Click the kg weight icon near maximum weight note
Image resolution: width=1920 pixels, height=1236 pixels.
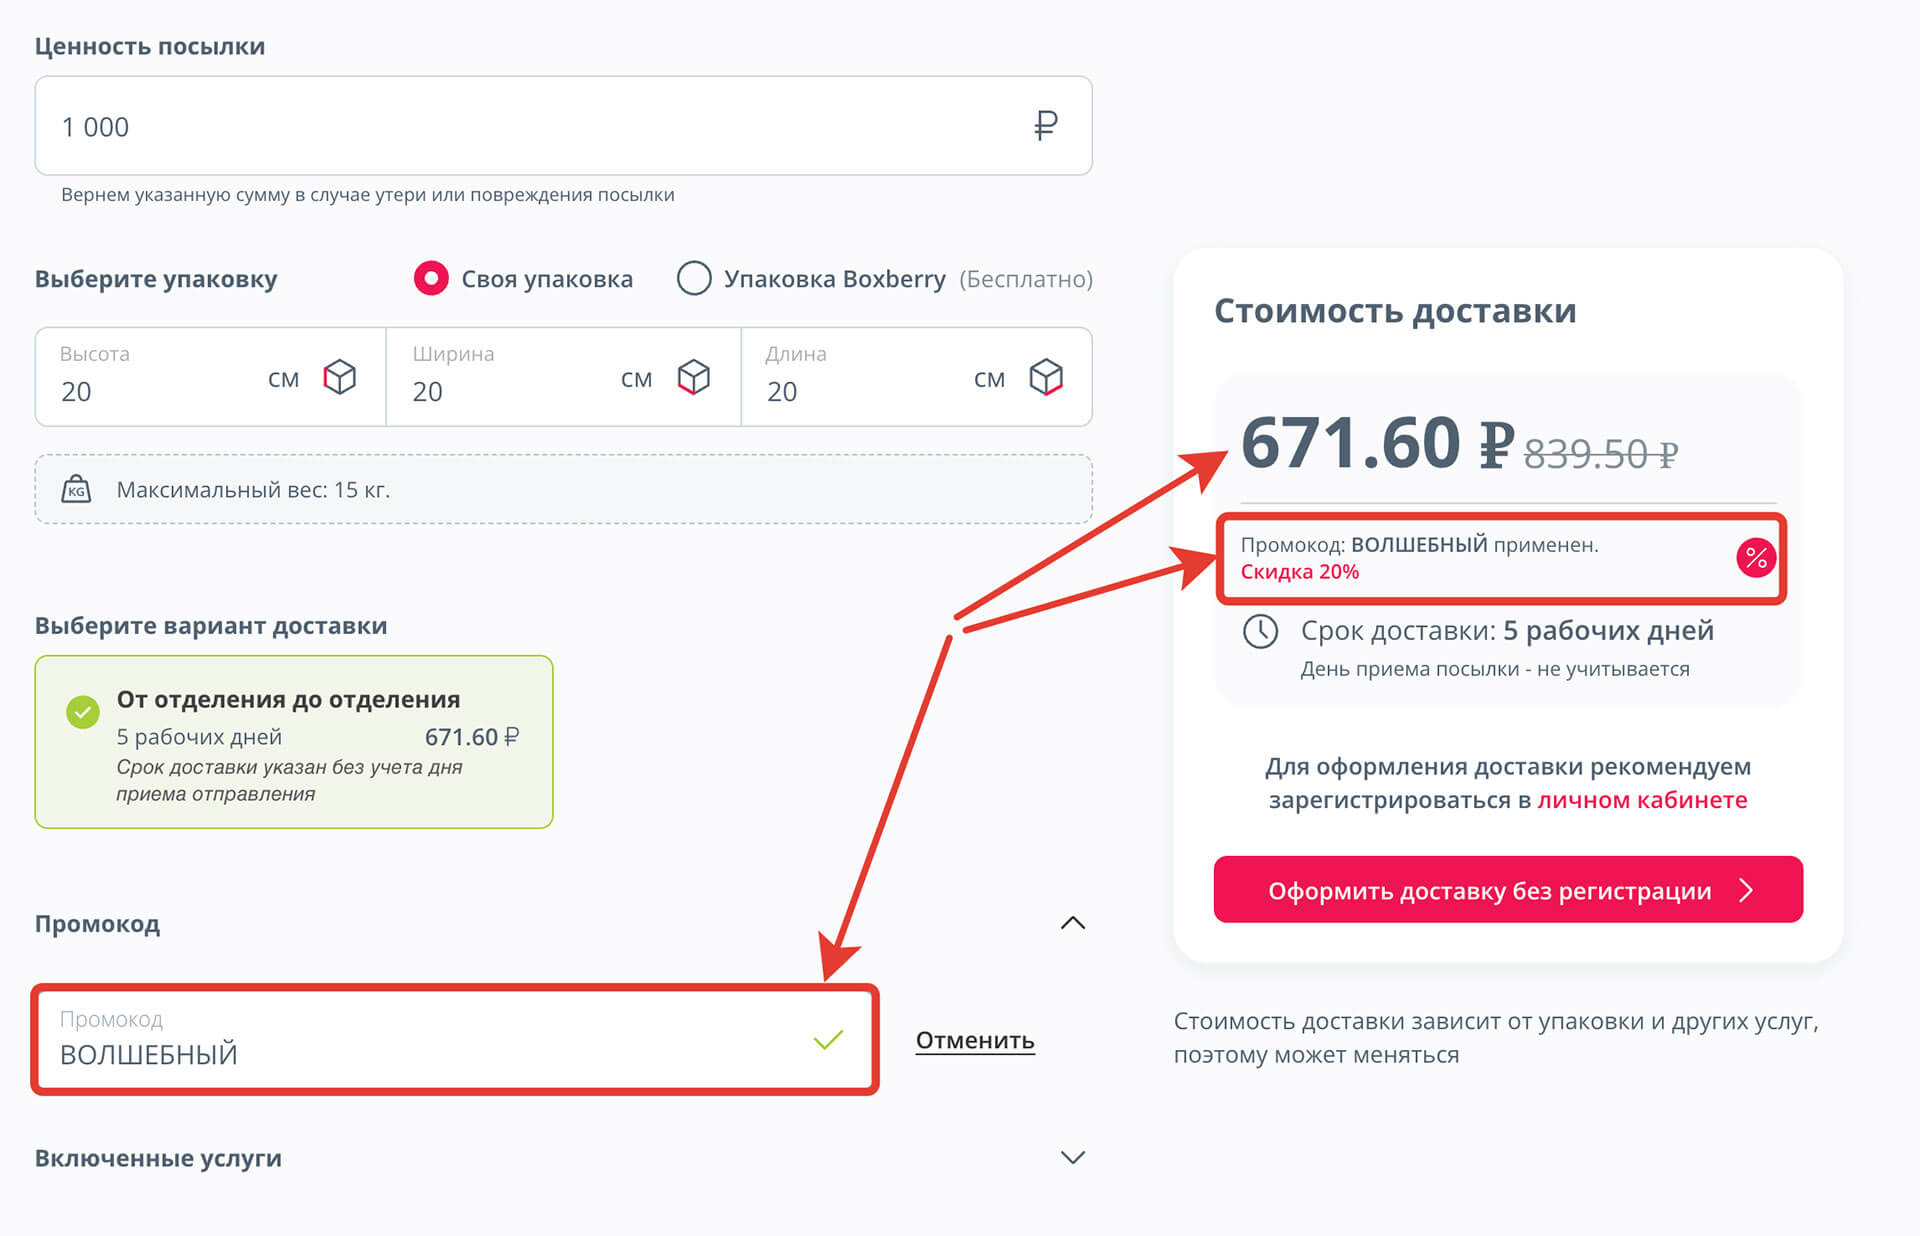[77, 489]
